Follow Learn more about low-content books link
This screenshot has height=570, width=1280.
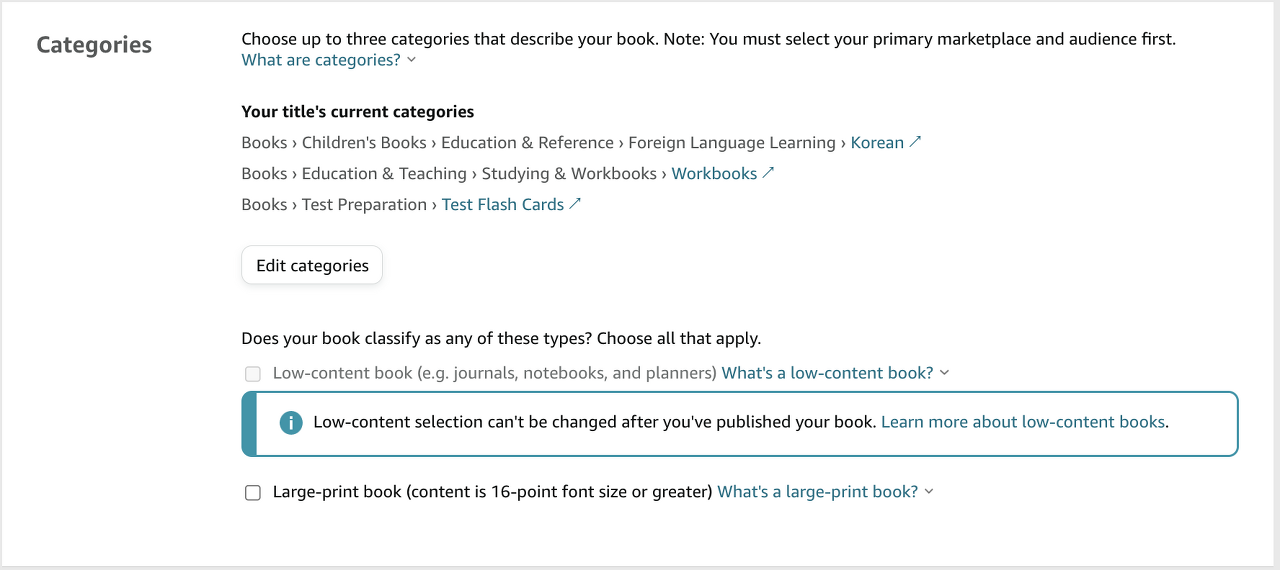click(1022, 422)
